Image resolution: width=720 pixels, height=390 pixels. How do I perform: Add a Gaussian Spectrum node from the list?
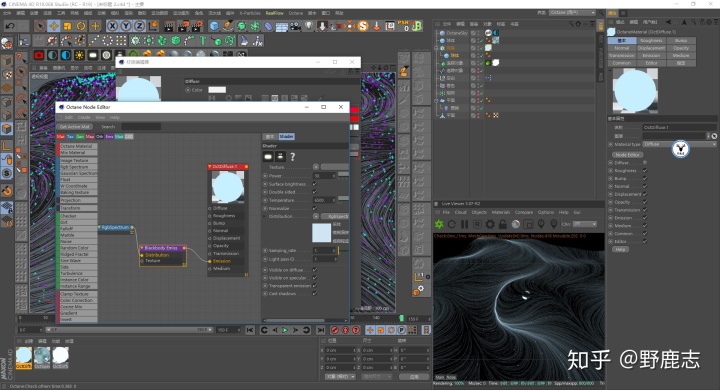(x=78, y=173)
